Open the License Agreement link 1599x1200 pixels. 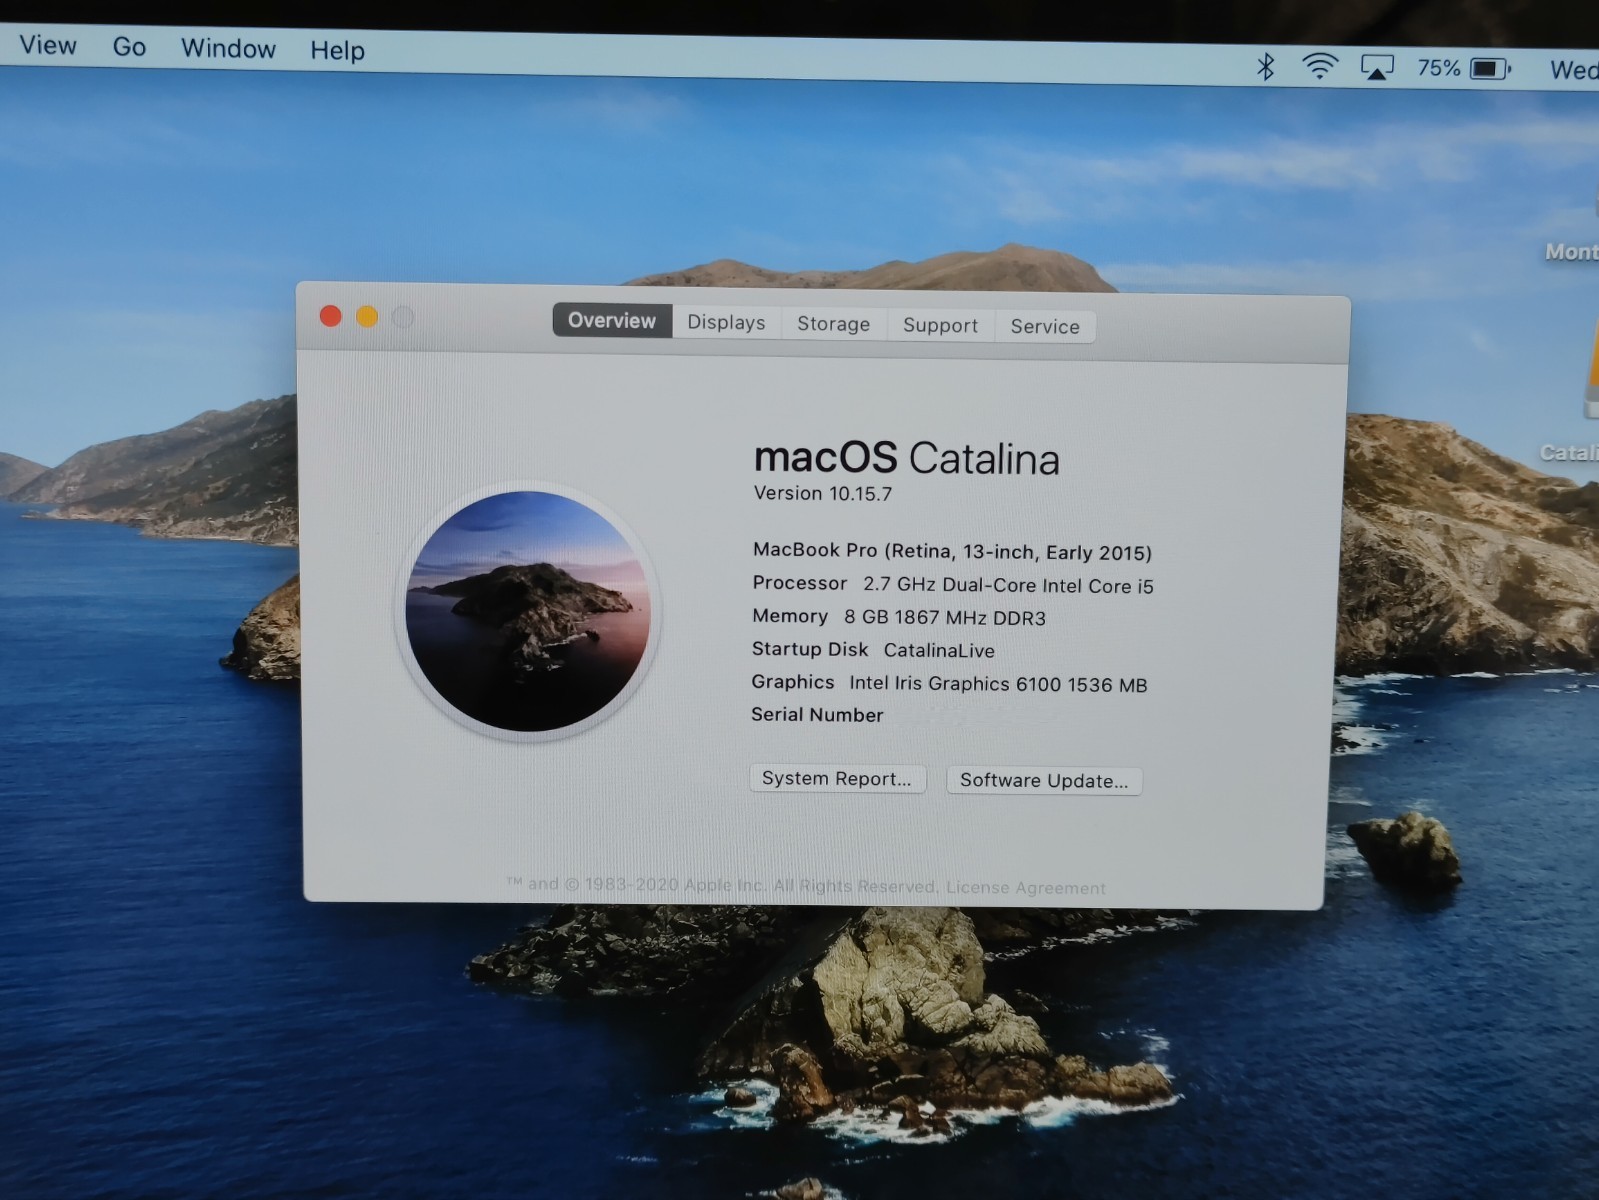click(x=1026, y=887)
